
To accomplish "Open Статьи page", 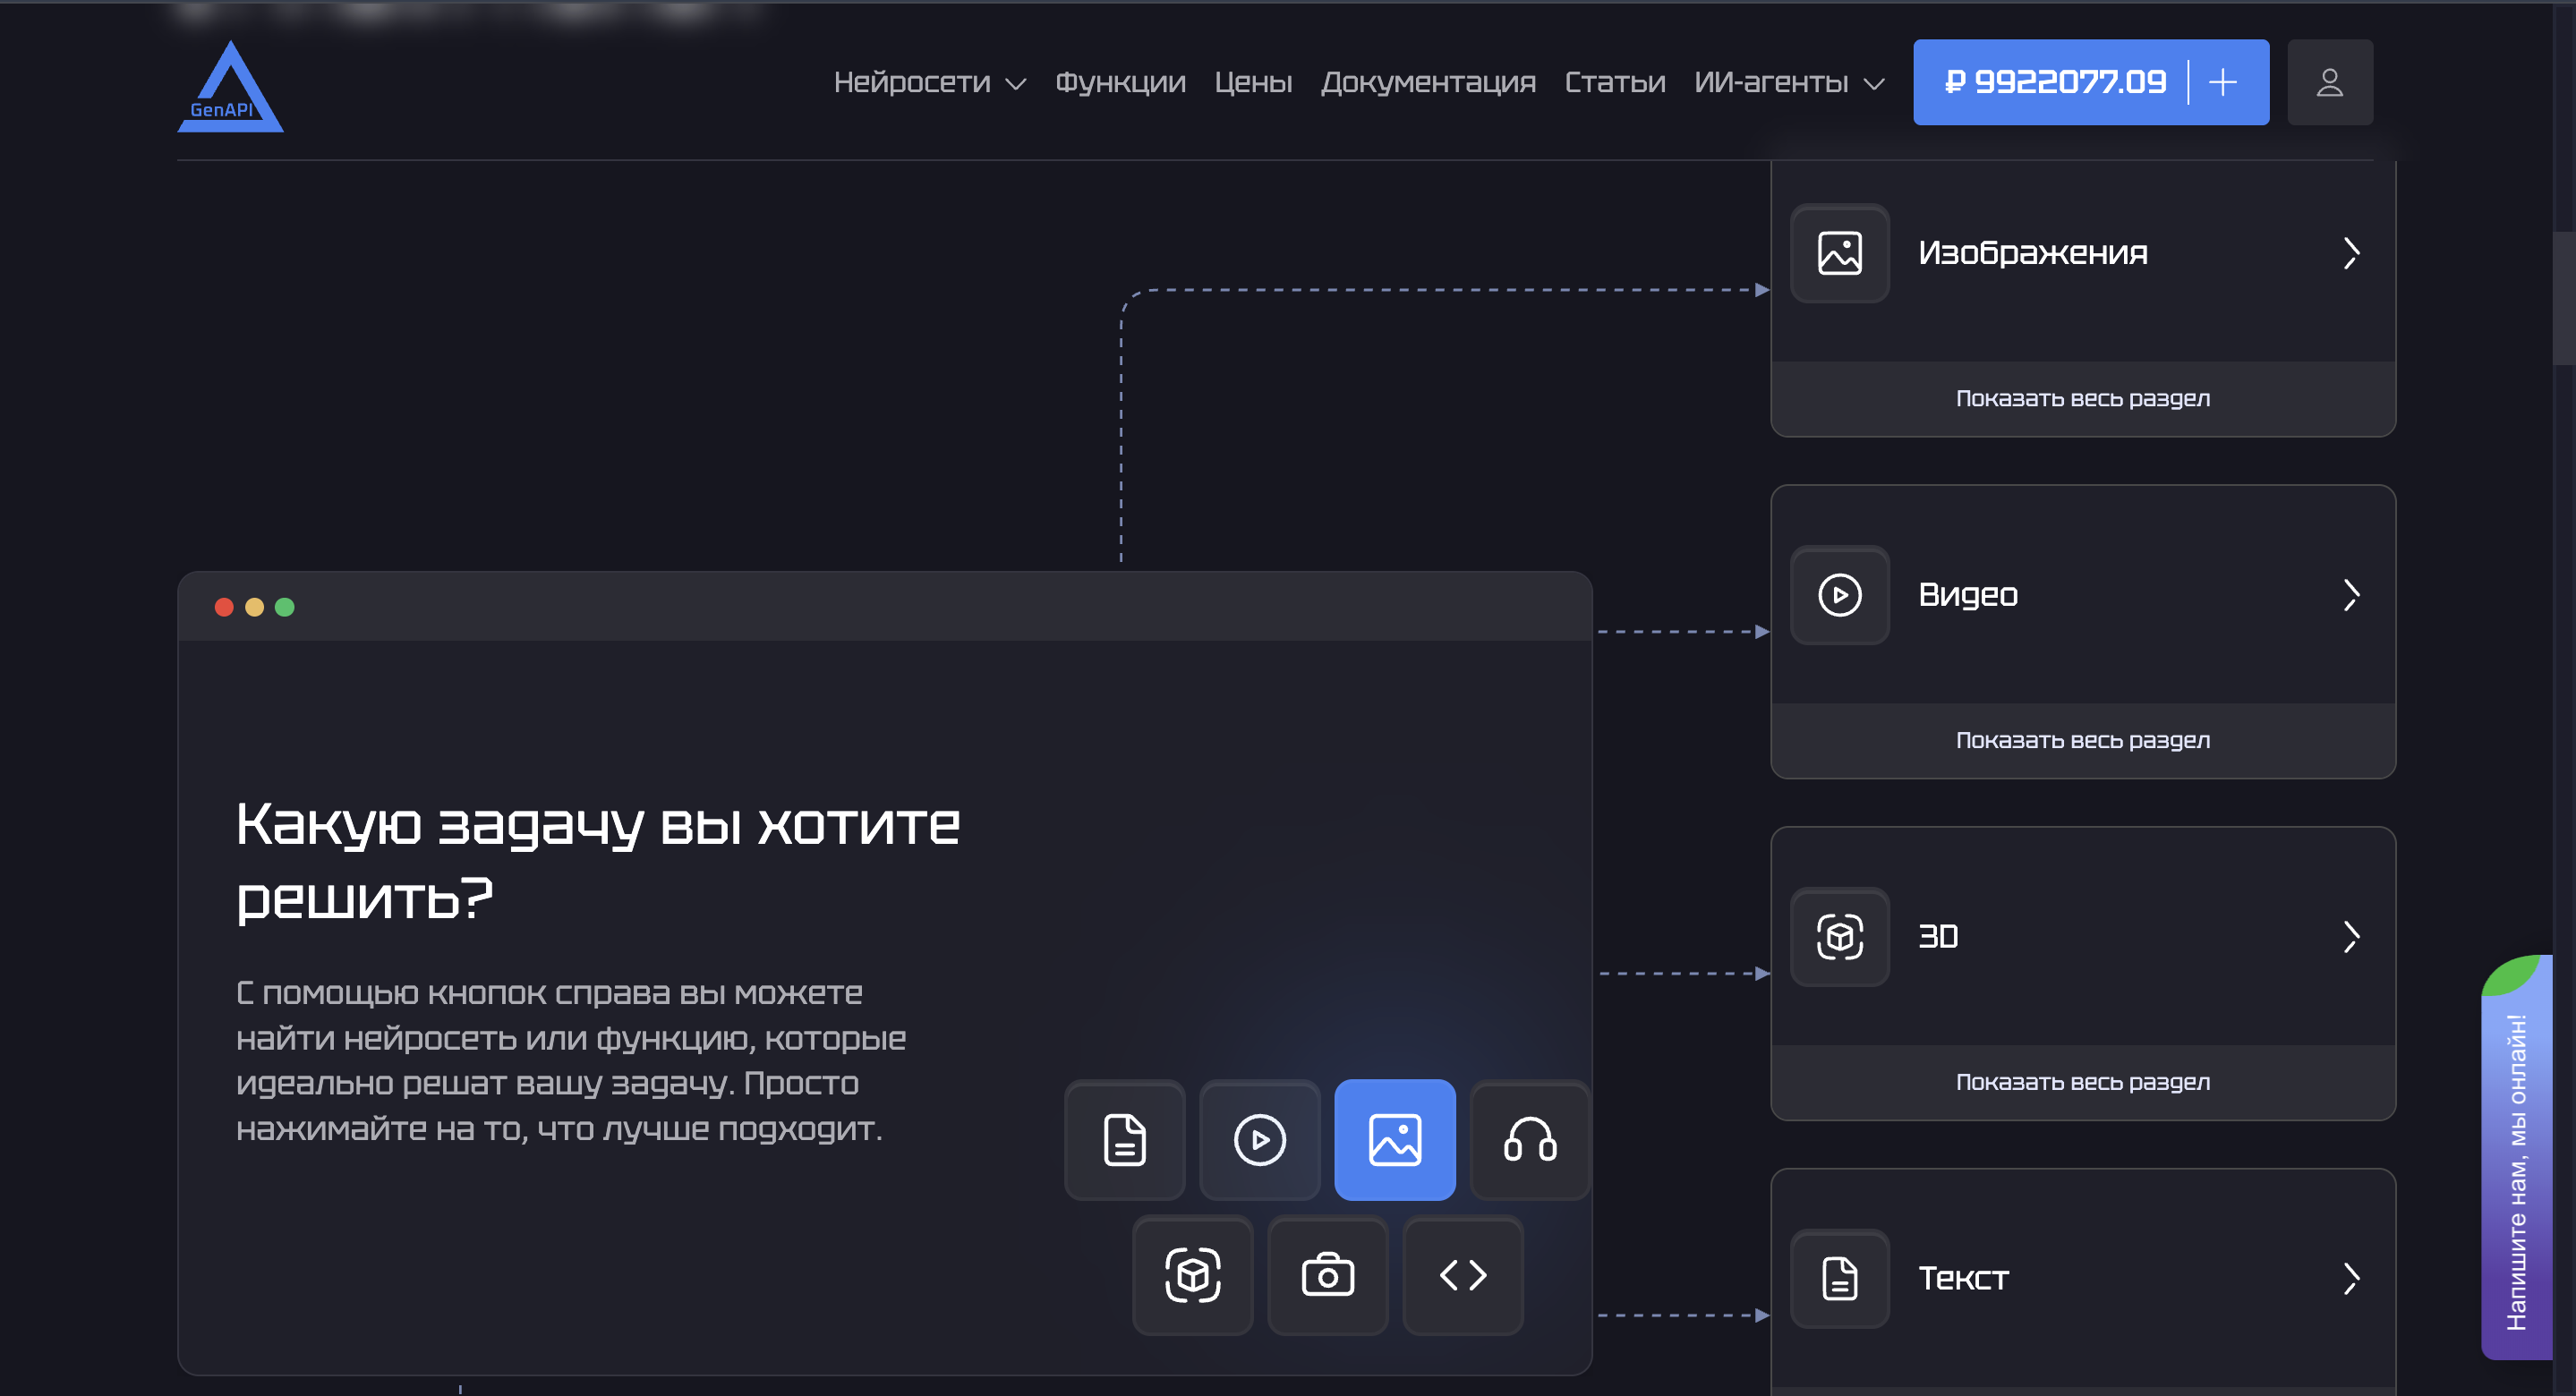I will 1614,82.
